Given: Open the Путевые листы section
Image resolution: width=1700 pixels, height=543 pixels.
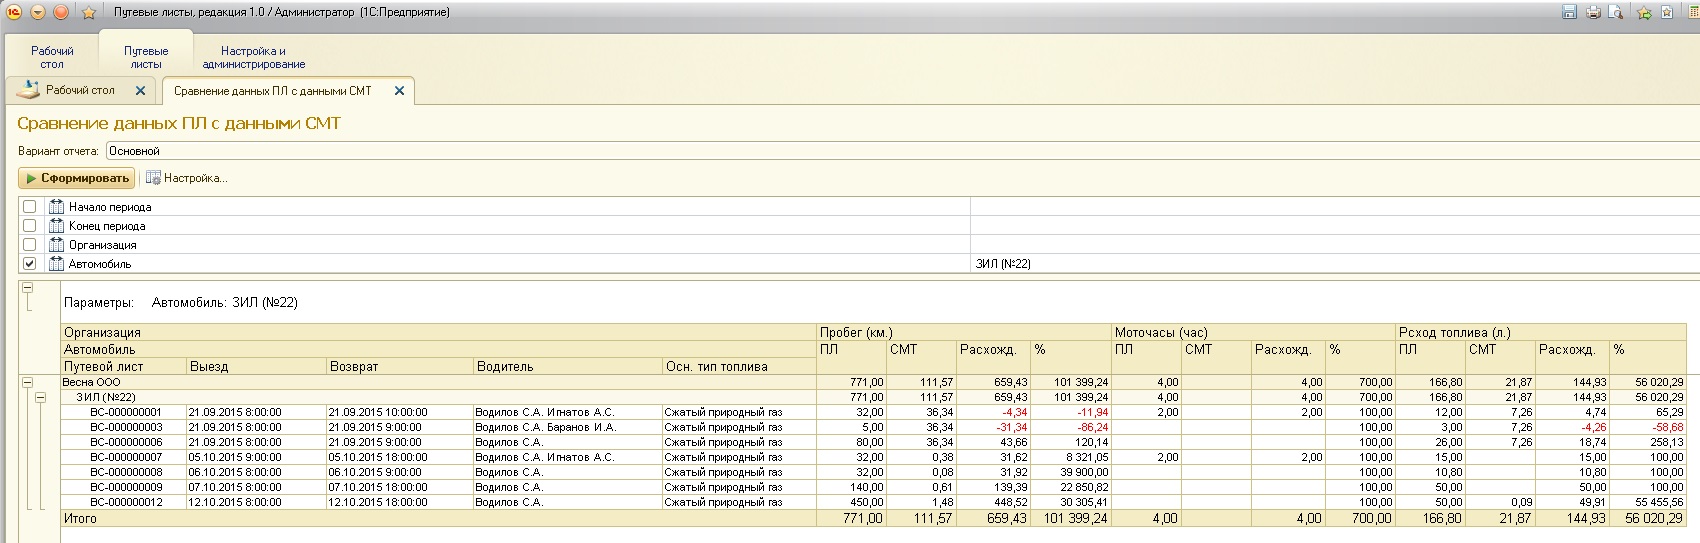Looking at the screenshot, I should point(146,57).
